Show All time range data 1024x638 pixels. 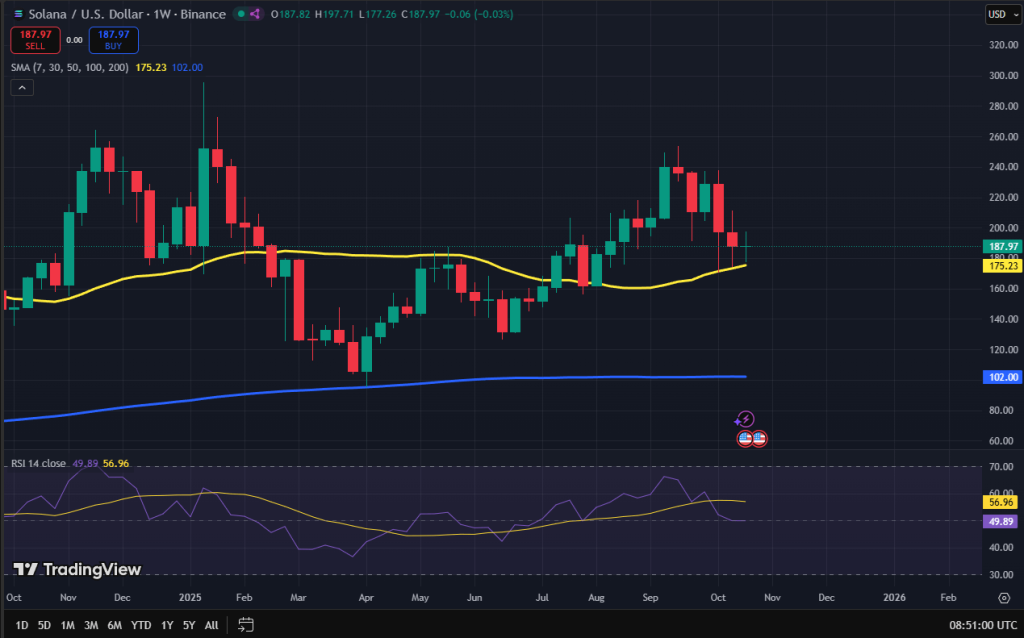[211, 625]
